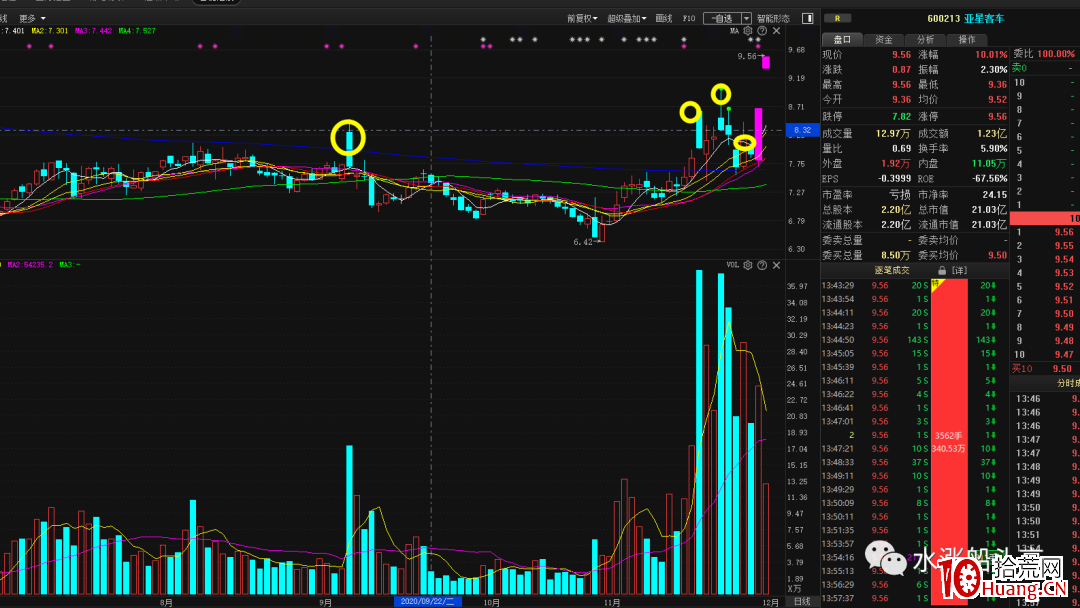Open F10 company info
This screenshot has height=608, width=1080.
pos(689,19)
